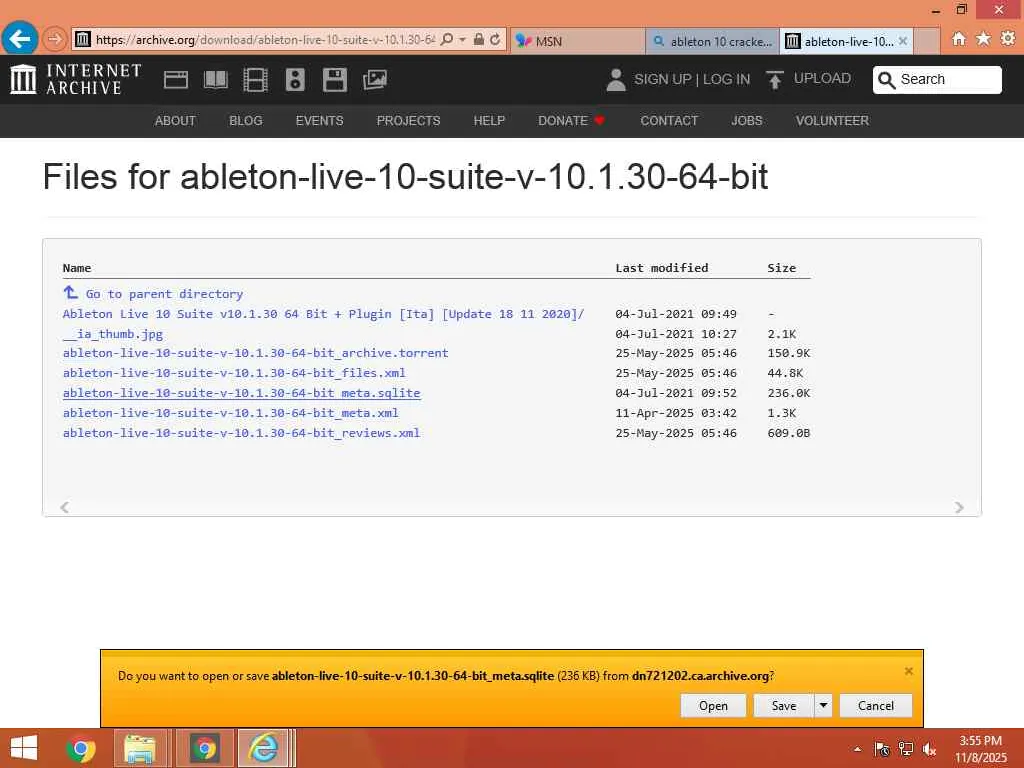Image resolution: width=1024 pixels, height=768 pixels.
Task: Open the PROJECTS menu item
Action: [408, 121]
